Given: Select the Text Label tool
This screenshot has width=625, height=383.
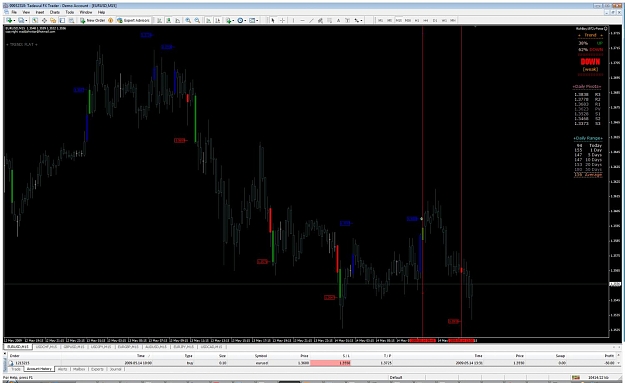Looking at the screenshot, I should tap(348, 20).
